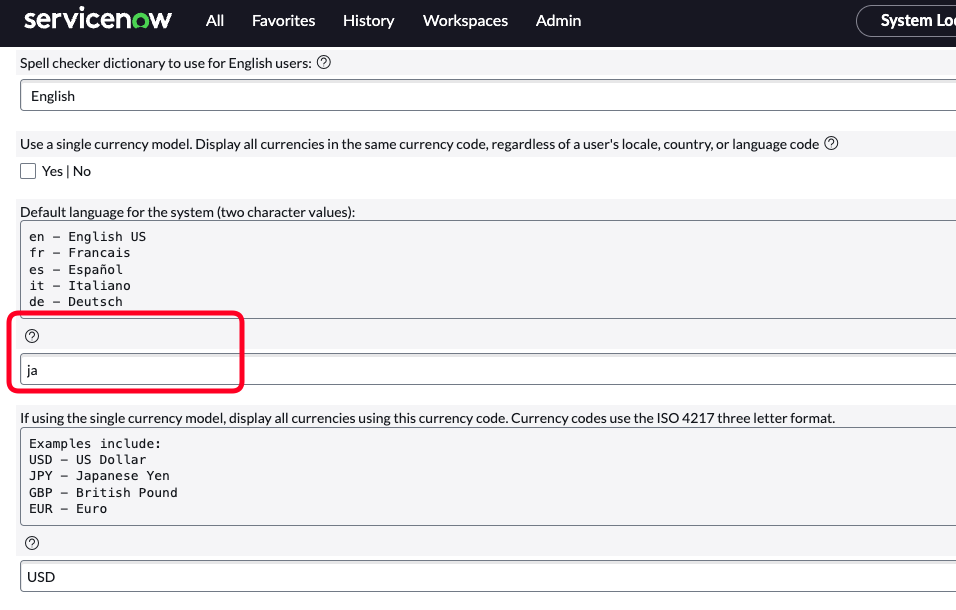Open help for single currency model setting
The height and width of the screenshot is (610, 956).
[831, 143]
